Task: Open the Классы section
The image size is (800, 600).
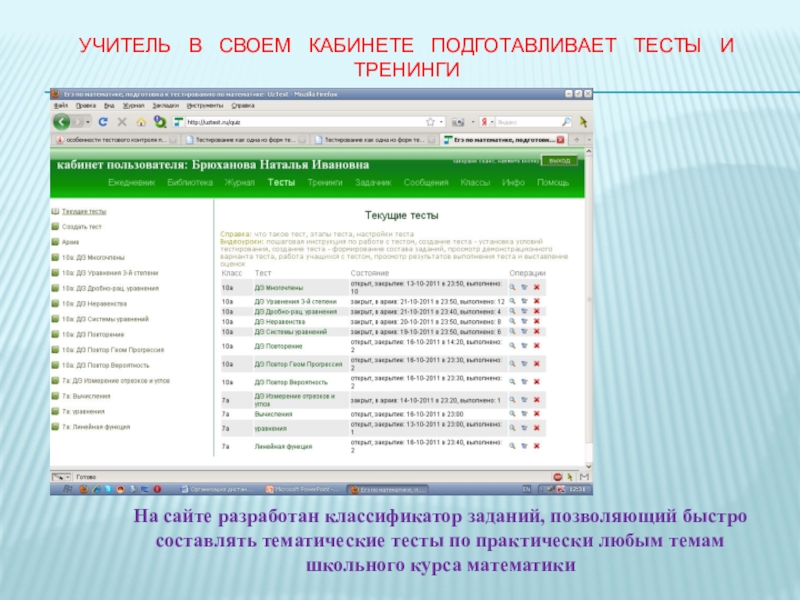Action: 475,183
